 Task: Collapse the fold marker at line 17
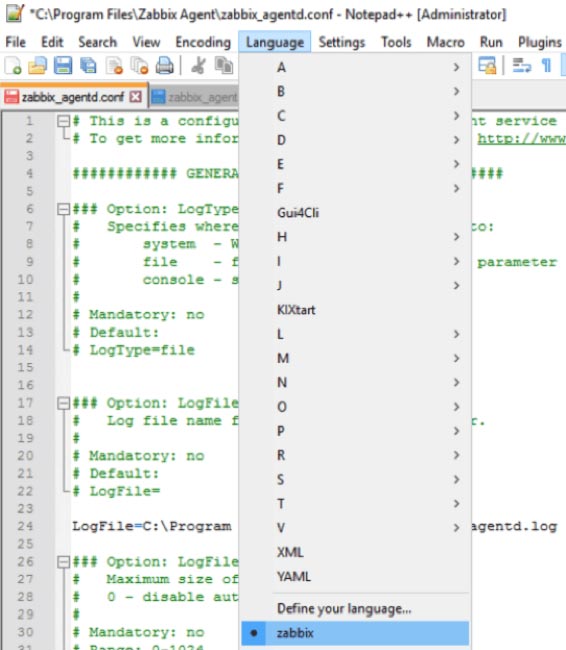coord(63,403)
